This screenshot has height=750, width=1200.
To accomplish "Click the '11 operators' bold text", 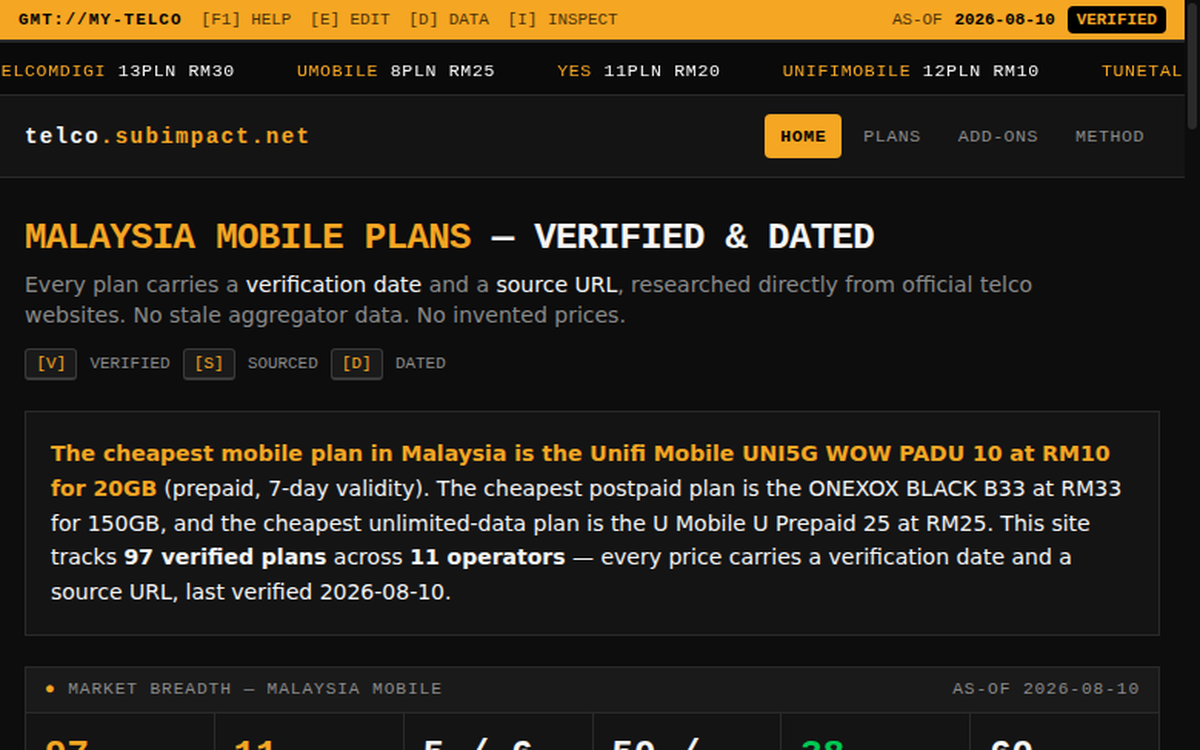I will [487, 557].
